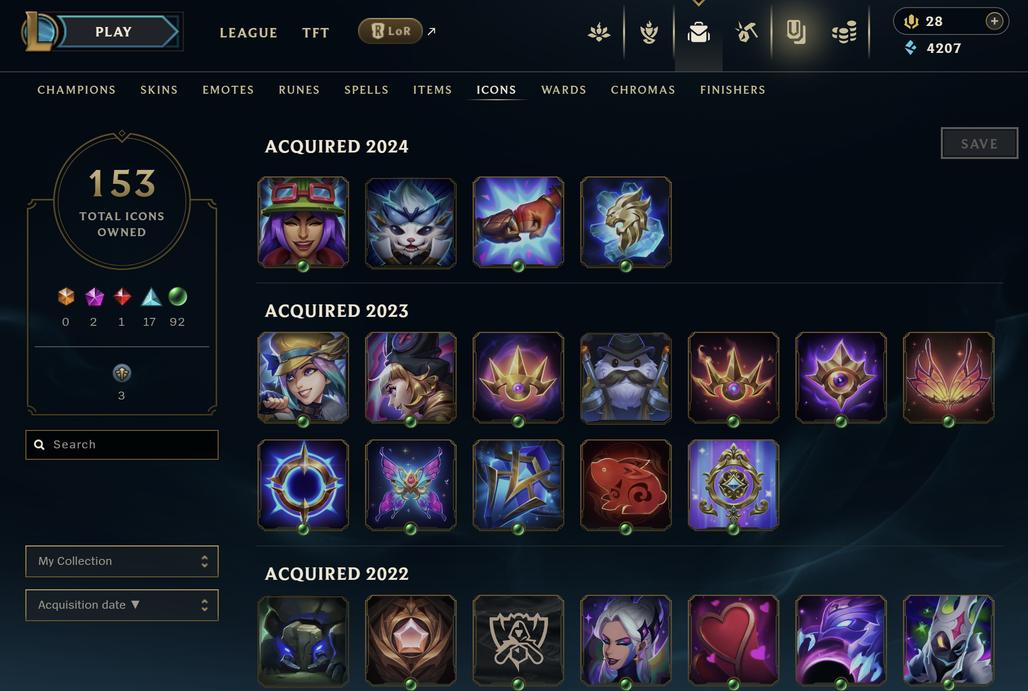Filter by the green gem rarity icon
Viewport: 1028px width, 691px height.
(178, 297)
